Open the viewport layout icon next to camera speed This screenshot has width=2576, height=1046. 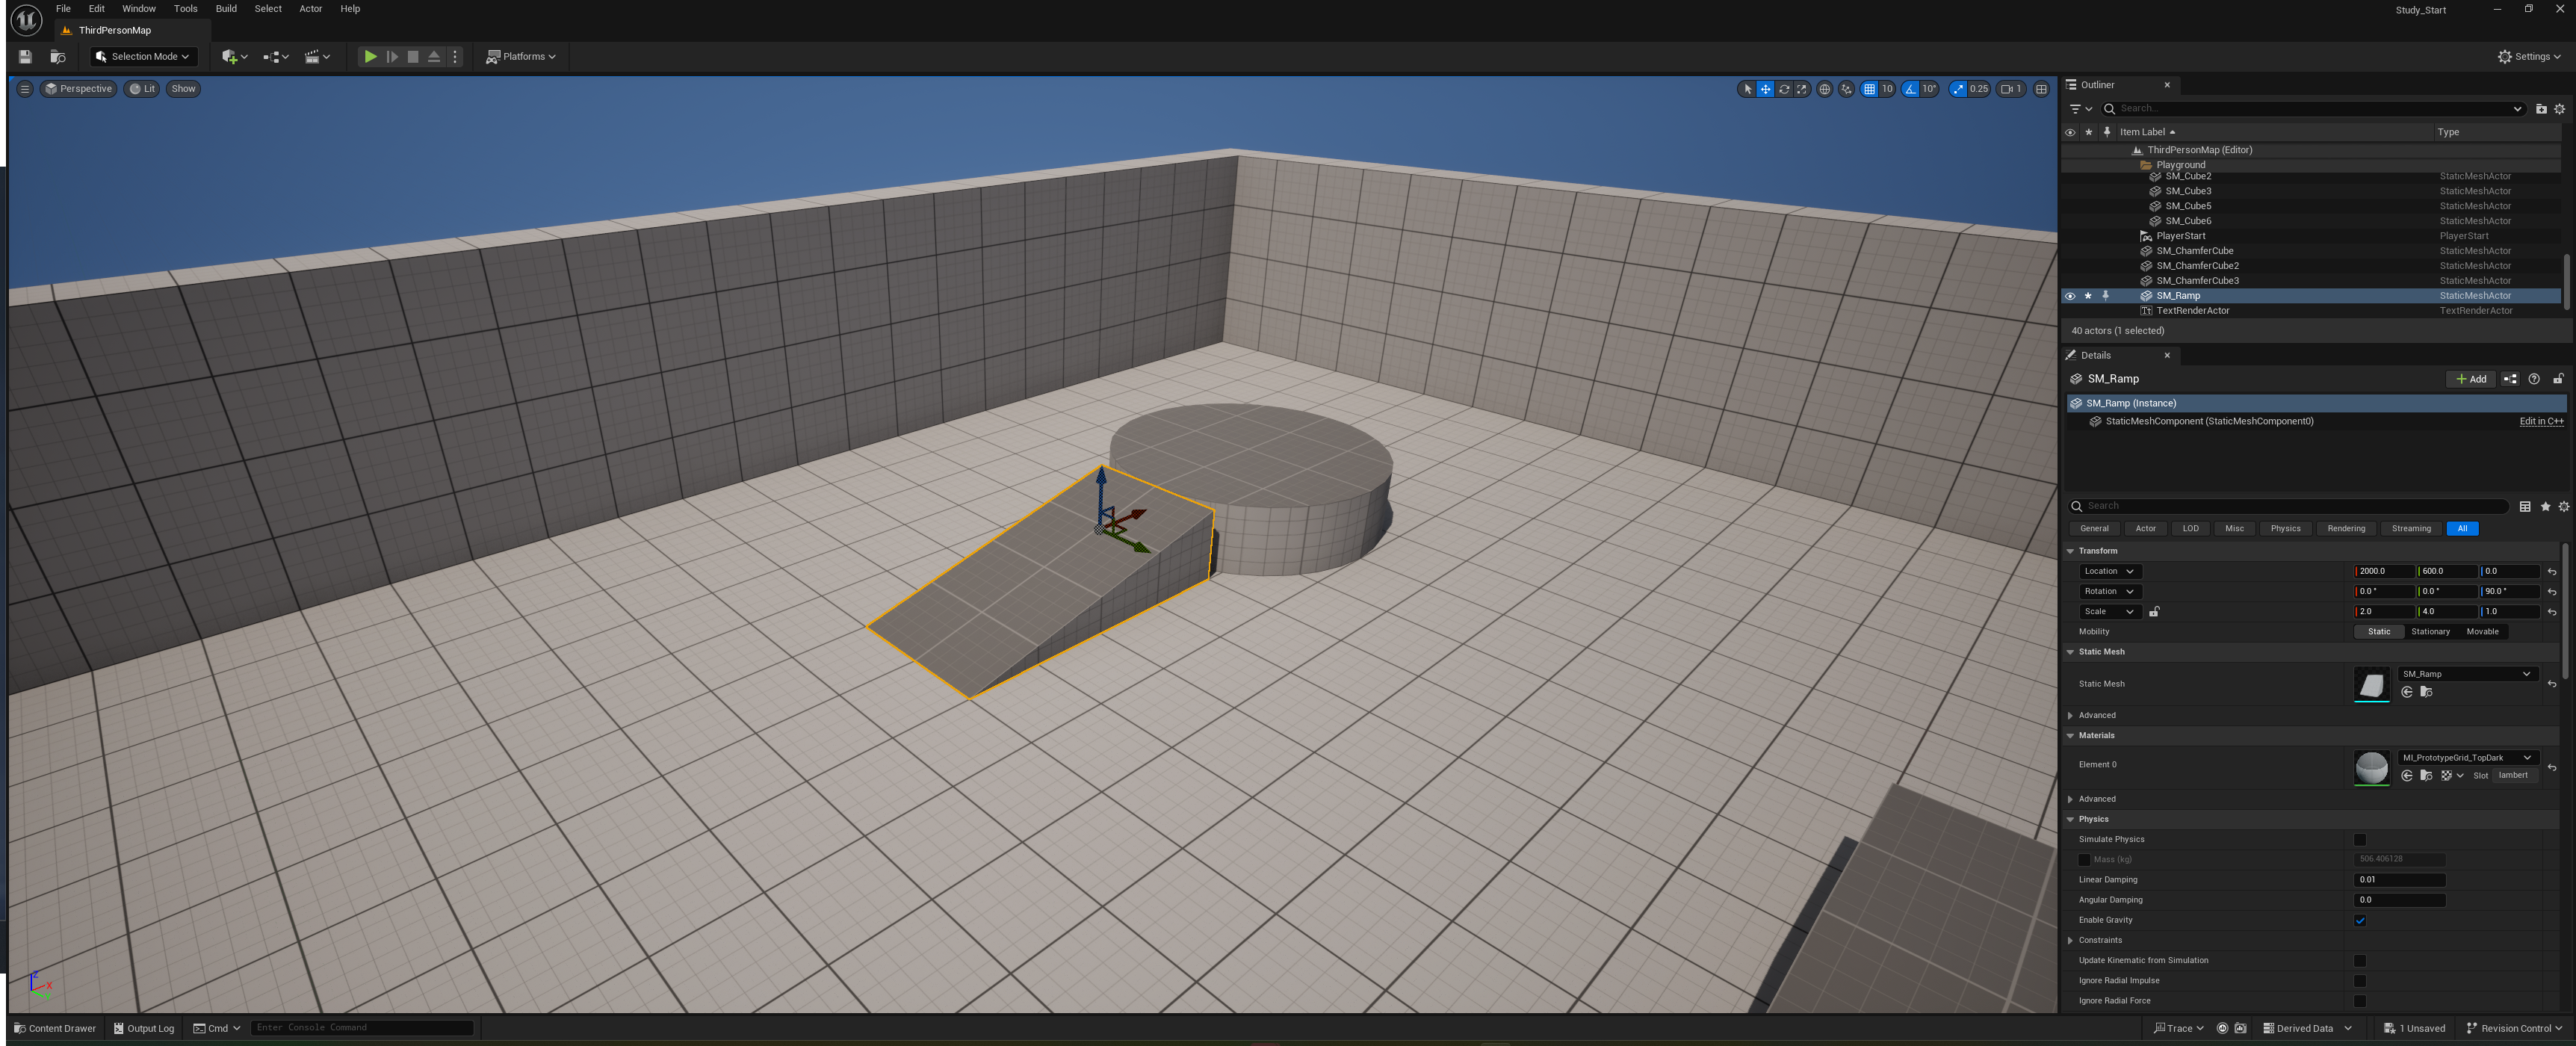2041,89
